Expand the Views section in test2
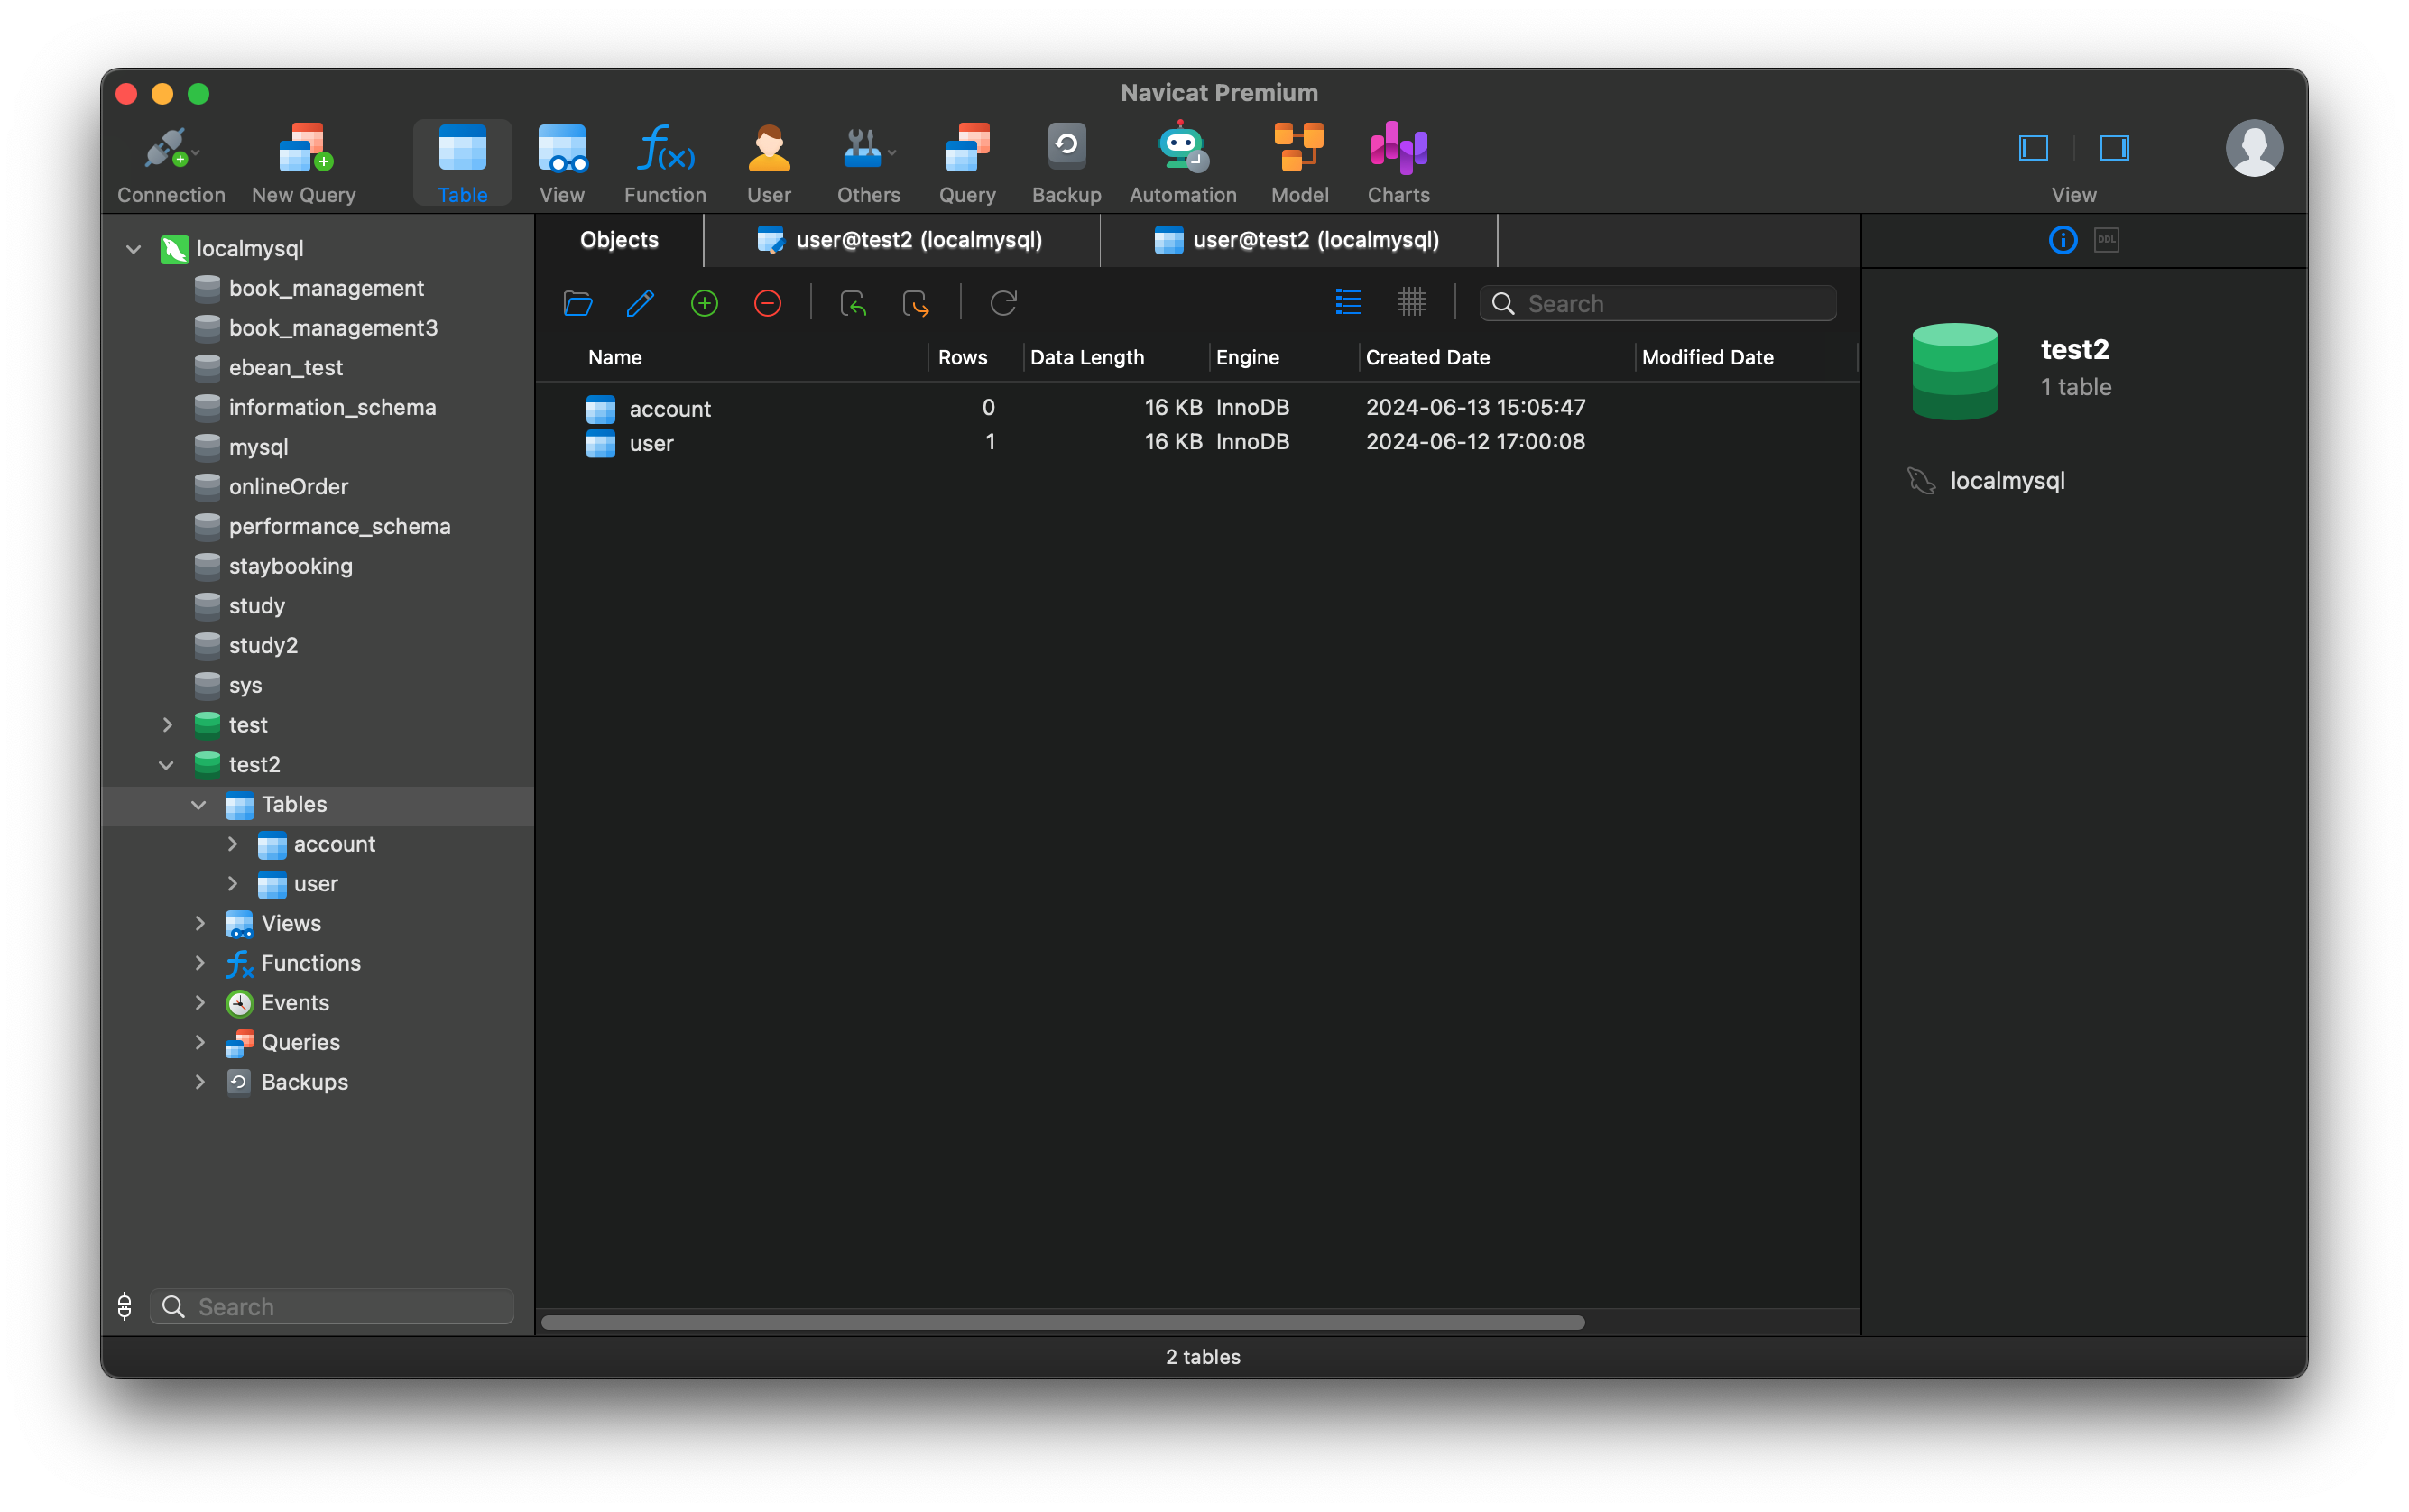Screen dimensions: 2409x1512 point(198,921)
